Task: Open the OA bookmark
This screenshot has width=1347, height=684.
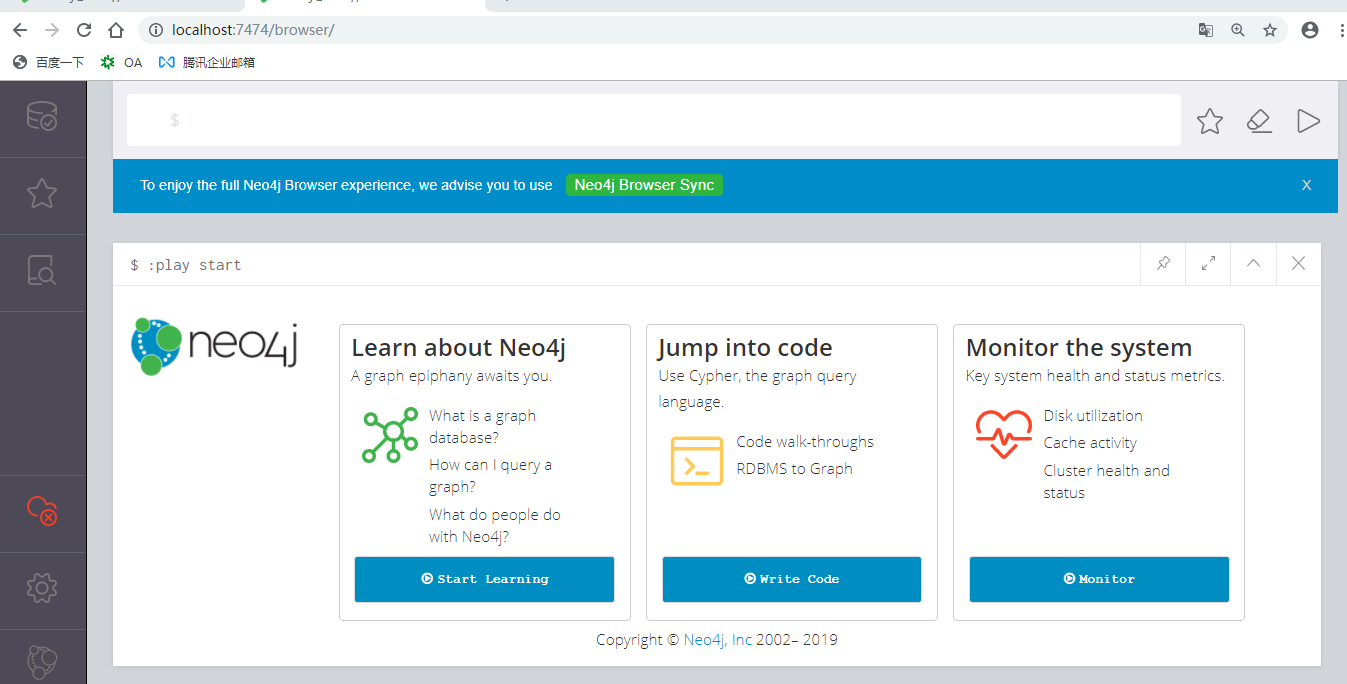Action: coord(122,62)
